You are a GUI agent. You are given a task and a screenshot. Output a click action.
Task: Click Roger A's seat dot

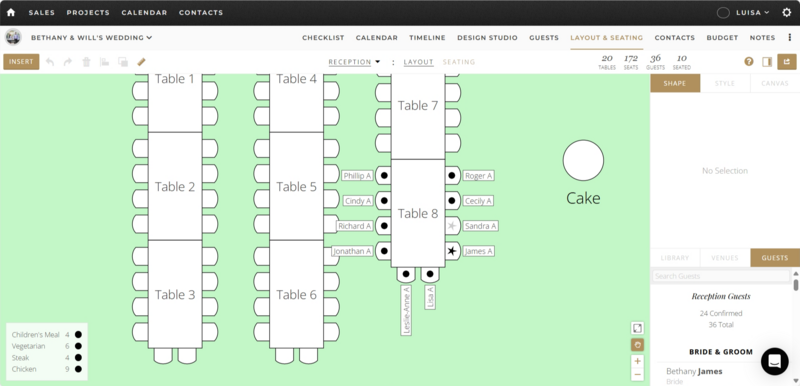coord(452,175)
